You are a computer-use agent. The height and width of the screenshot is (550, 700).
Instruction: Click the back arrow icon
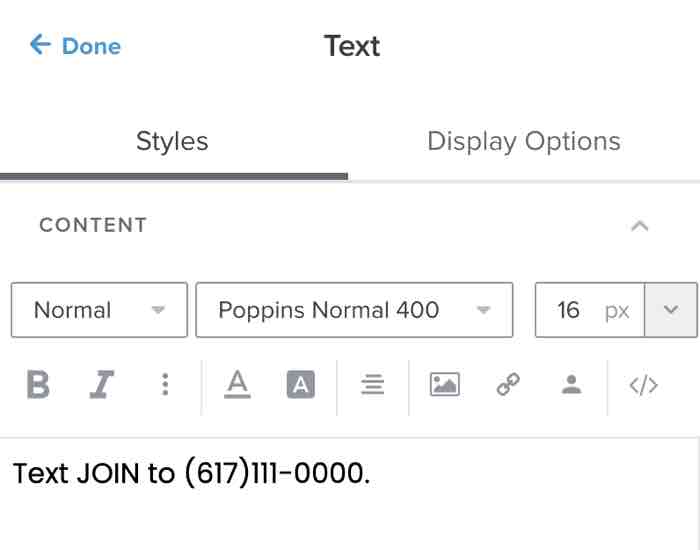[x=40, y=45]
